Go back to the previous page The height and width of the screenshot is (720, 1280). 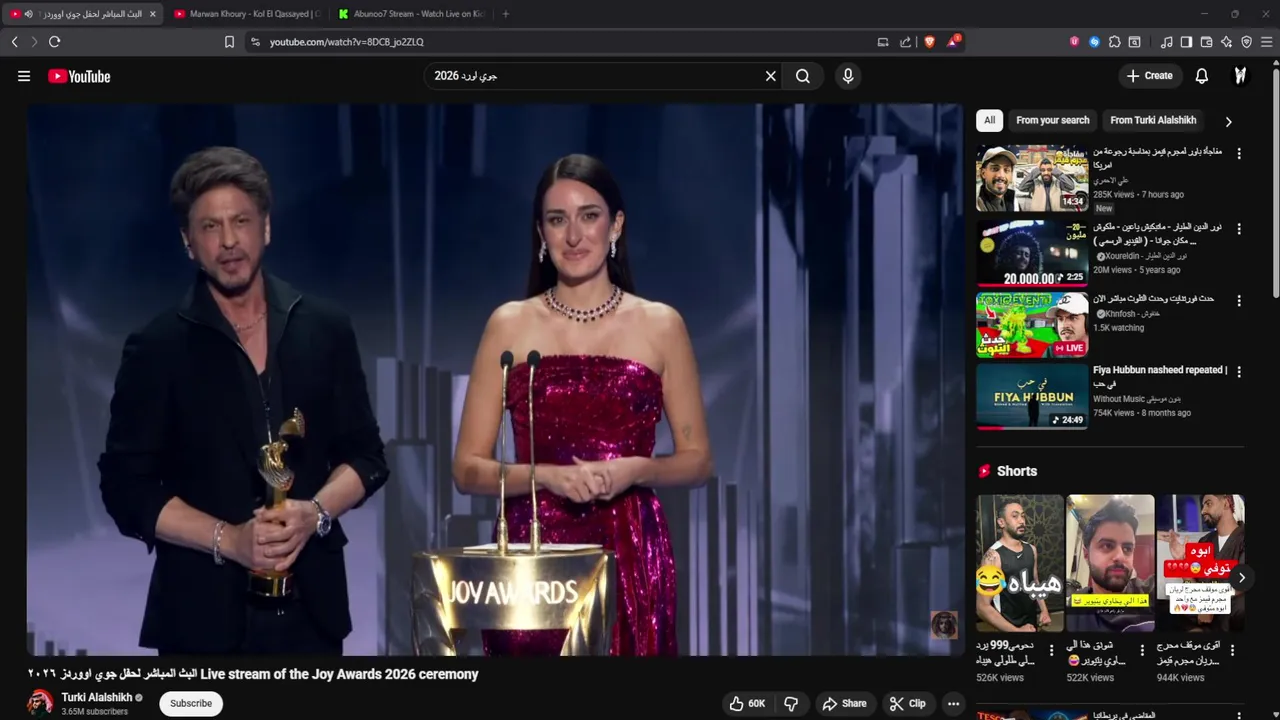14,42
